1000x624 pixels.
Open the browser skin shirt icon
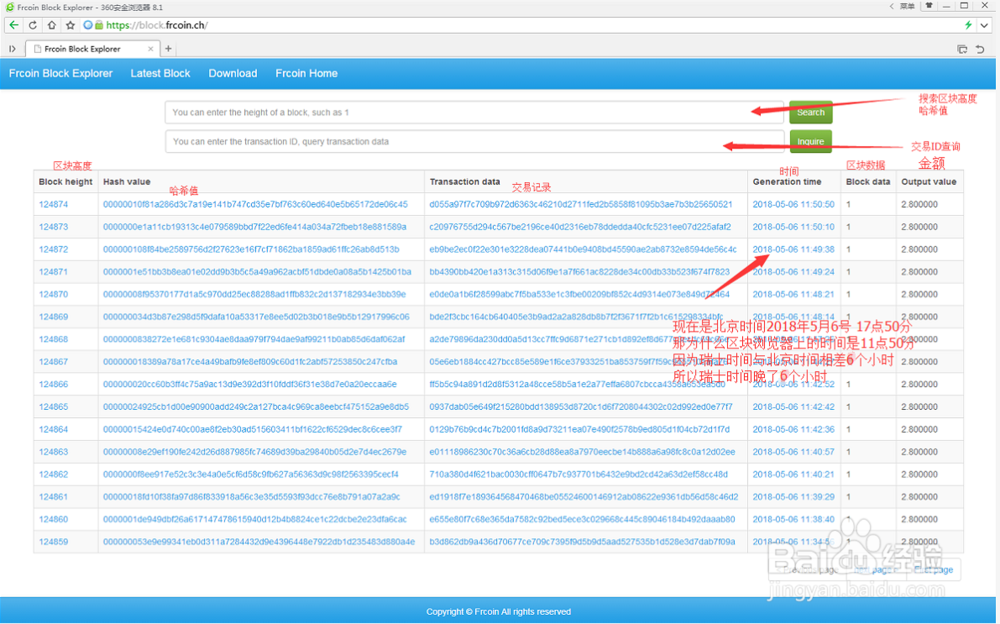(929, 6)
